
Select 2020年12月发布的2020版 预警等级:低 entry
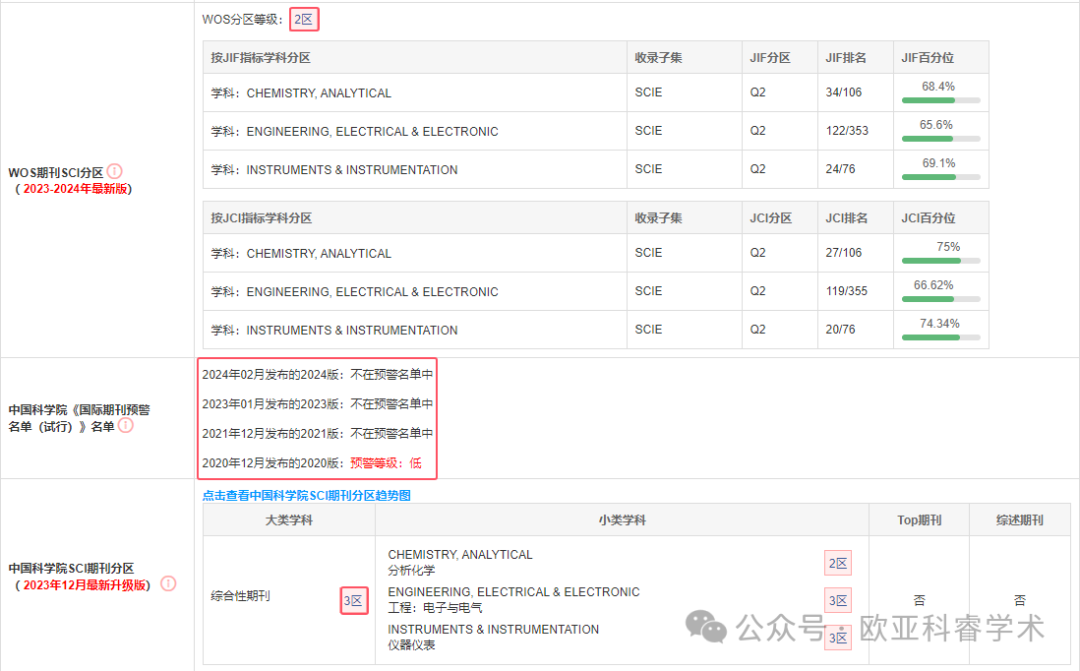pos(311,463)
